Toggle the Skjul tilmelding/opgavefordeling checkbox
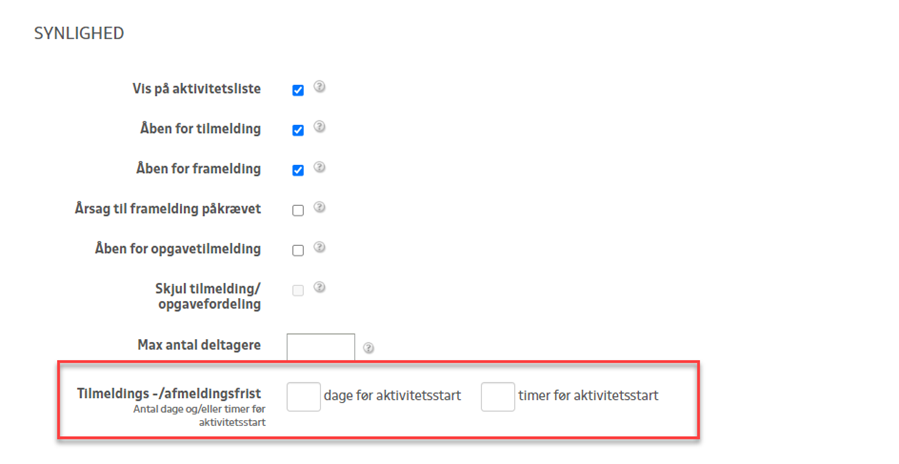Image resolution: width=899 pixels, height=464 pixels. click(298, 291)
